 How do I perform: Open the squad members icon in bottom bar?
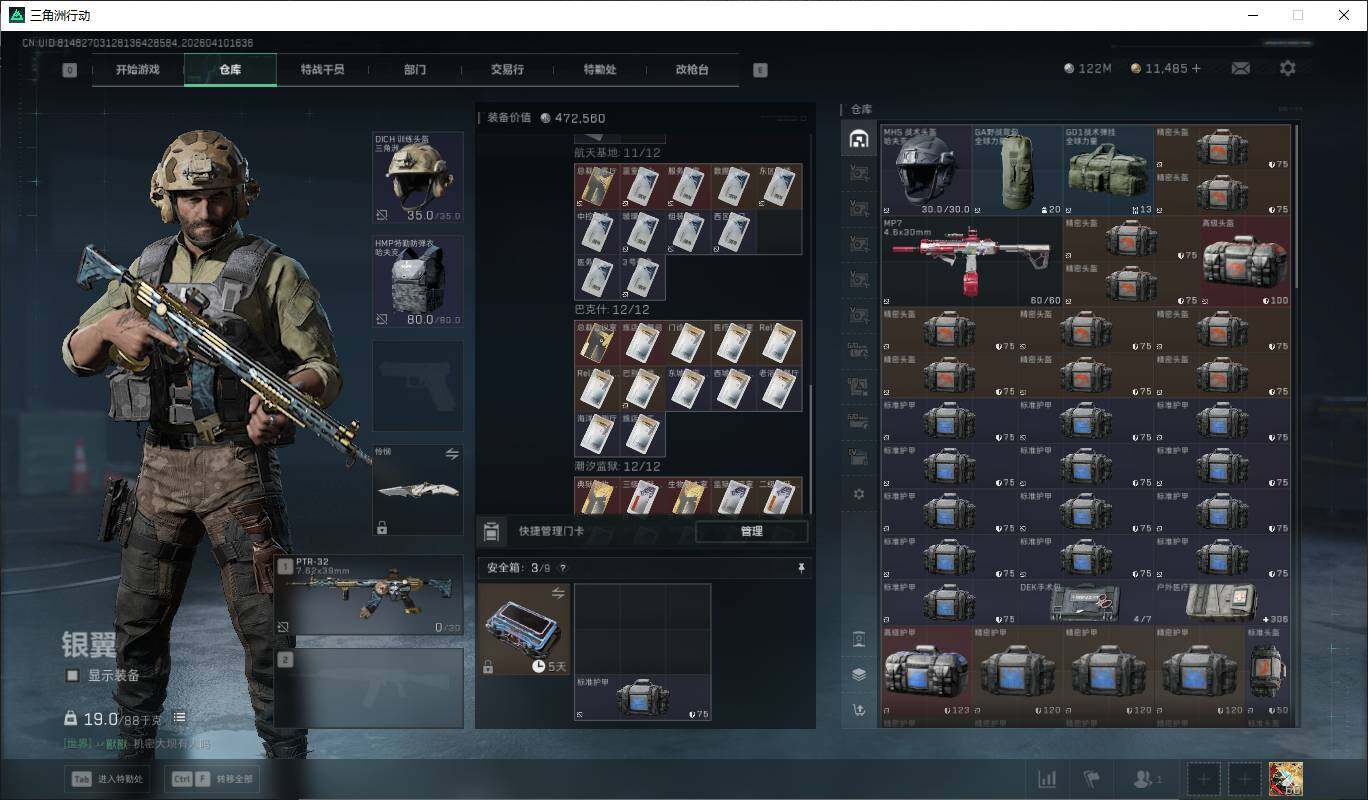coord(1146,779)
